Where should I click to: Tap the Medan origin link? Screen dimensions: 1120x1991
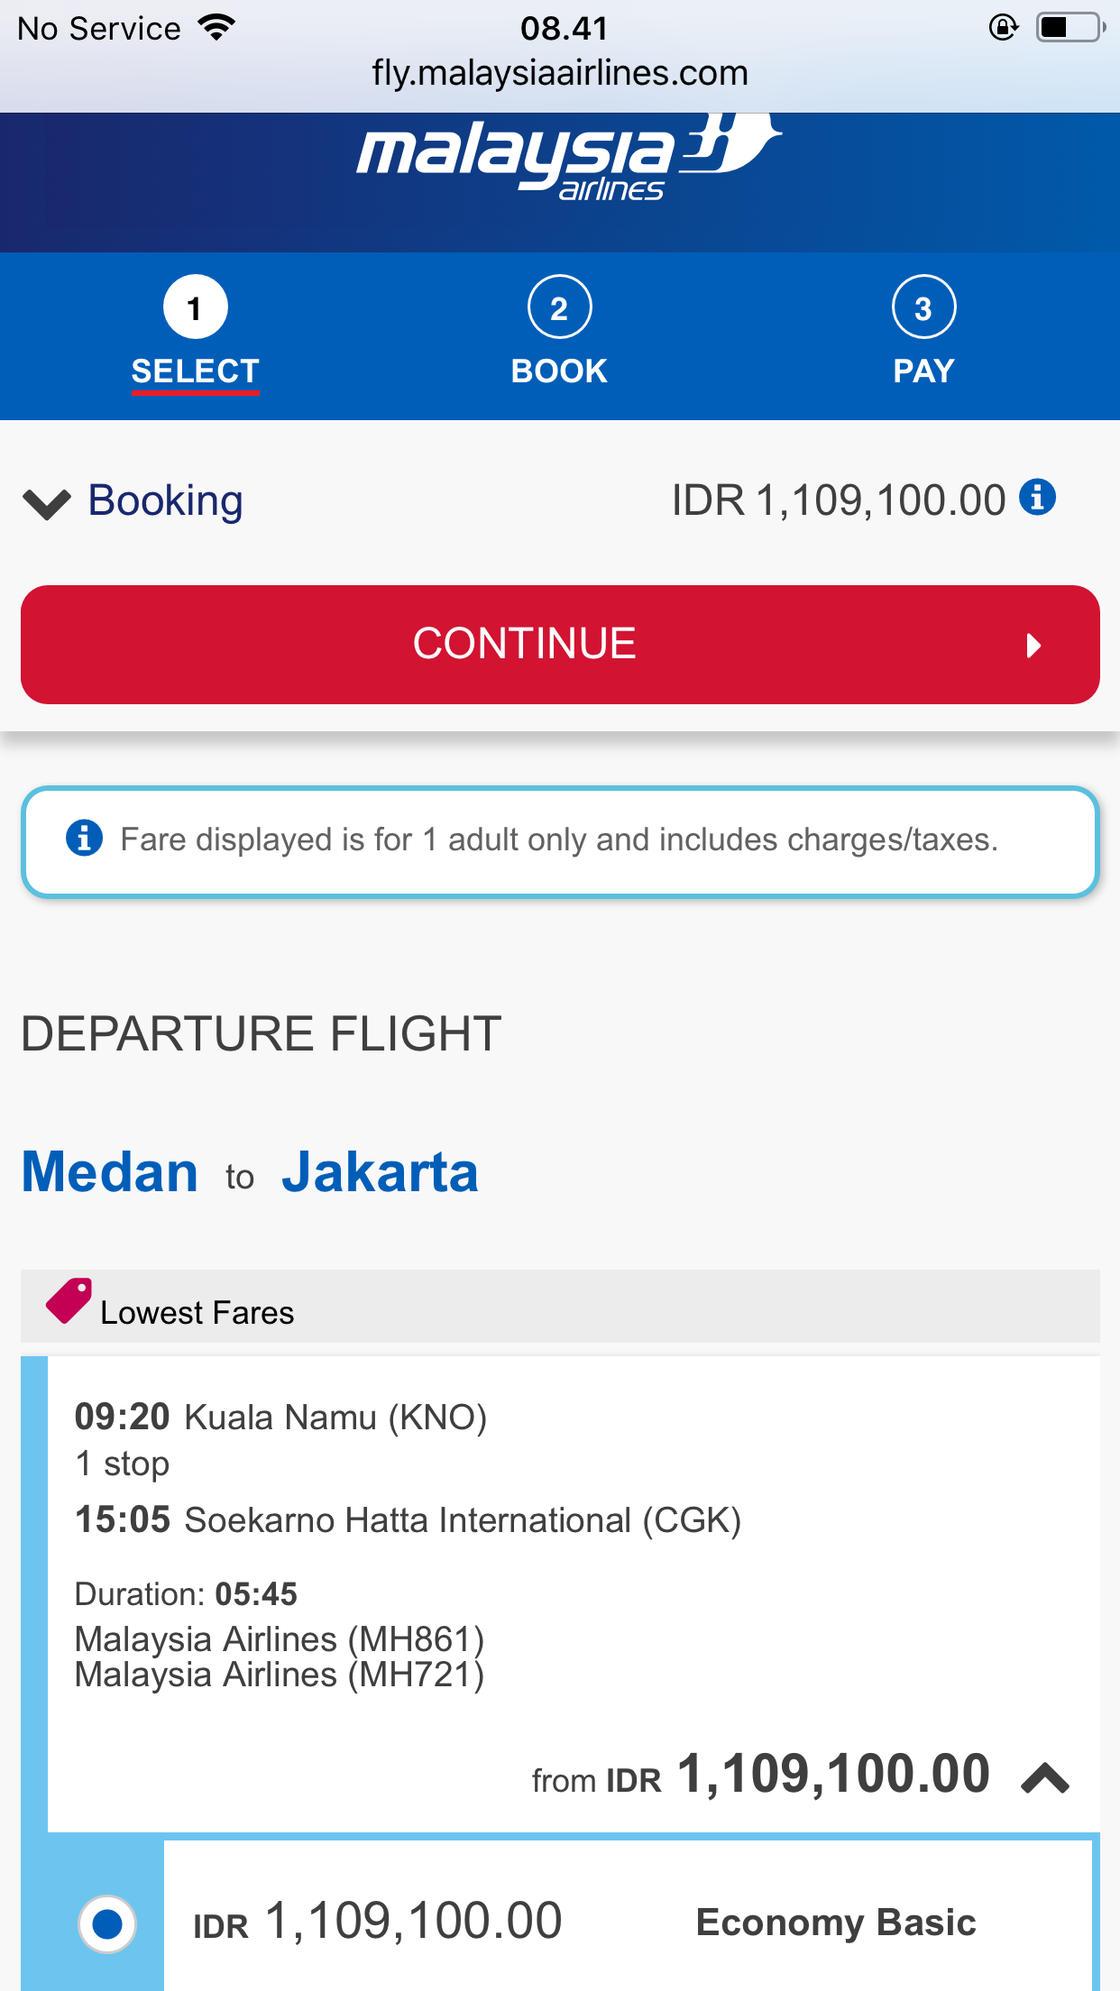coord(110,1172)
